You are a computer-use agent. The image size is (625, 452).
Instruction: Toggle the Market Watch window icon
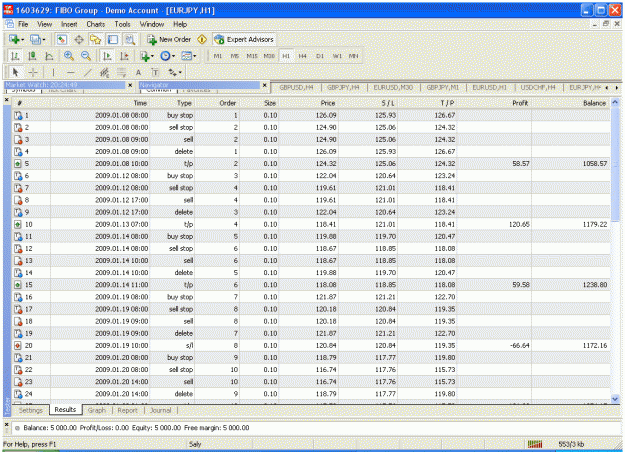pos(61,39)
